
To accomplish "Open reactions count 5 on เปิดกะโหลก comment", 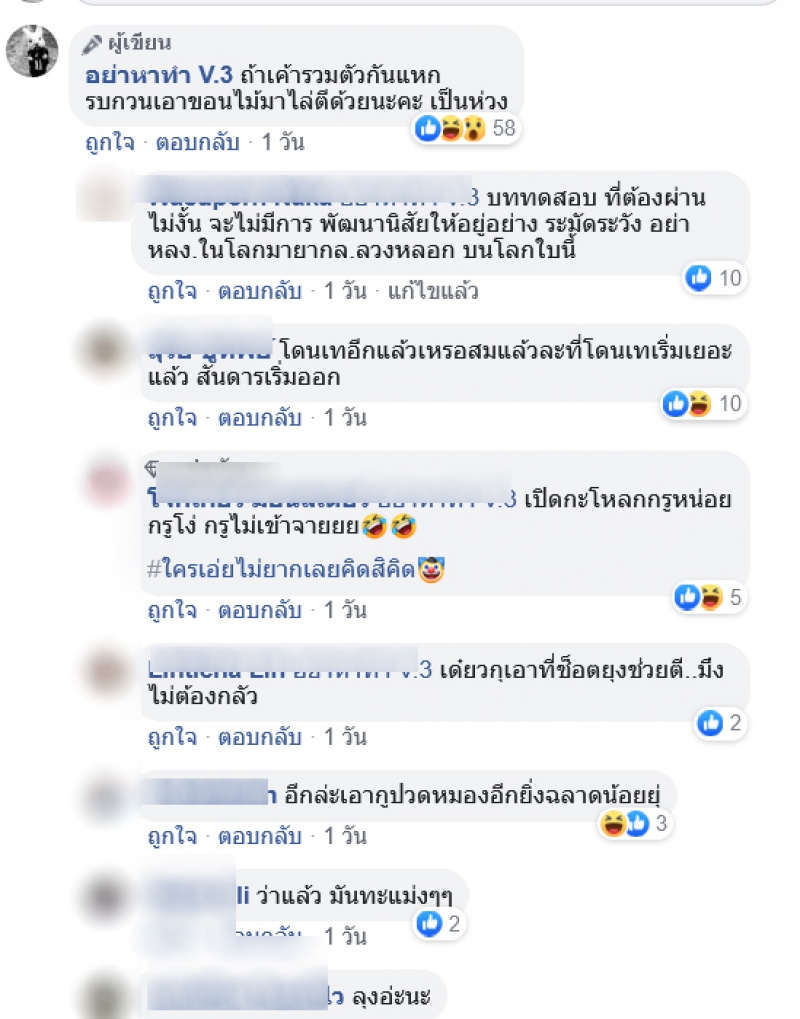I will click(708, 597).
